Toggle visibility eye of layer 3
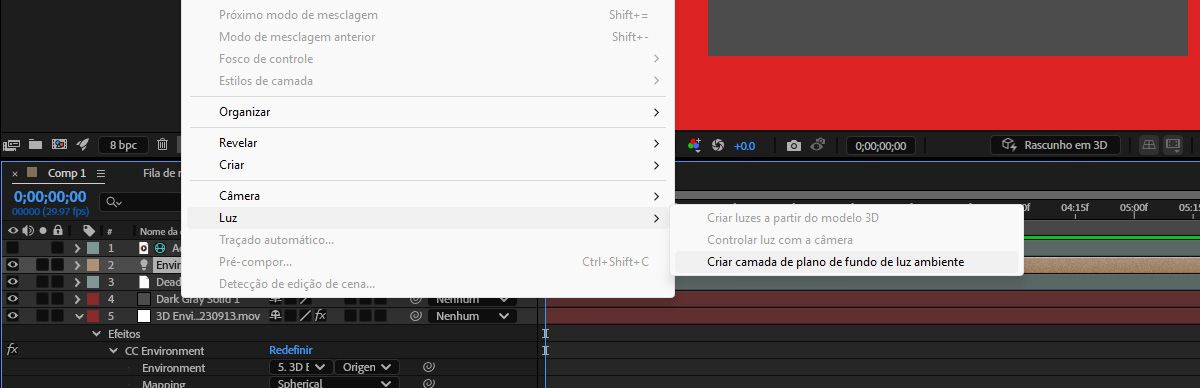1200x388 pixels. (x=13, y=282)
